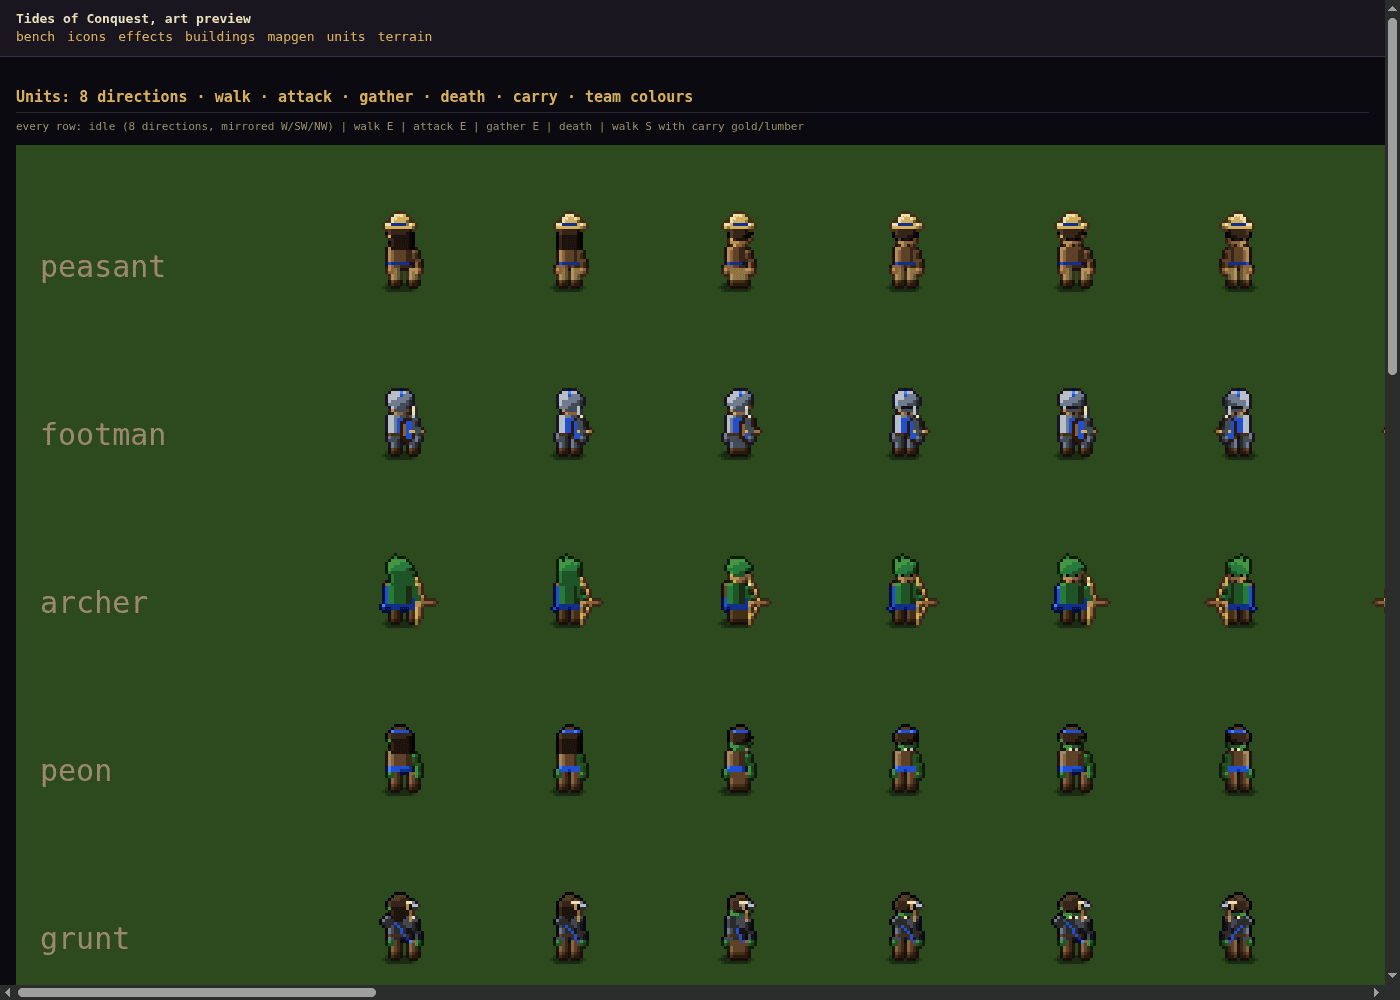Viewport: 1400px width, 1000px height.
Task: Click the fourth archer sprite from the left
Action: click(x=912, y=591)
